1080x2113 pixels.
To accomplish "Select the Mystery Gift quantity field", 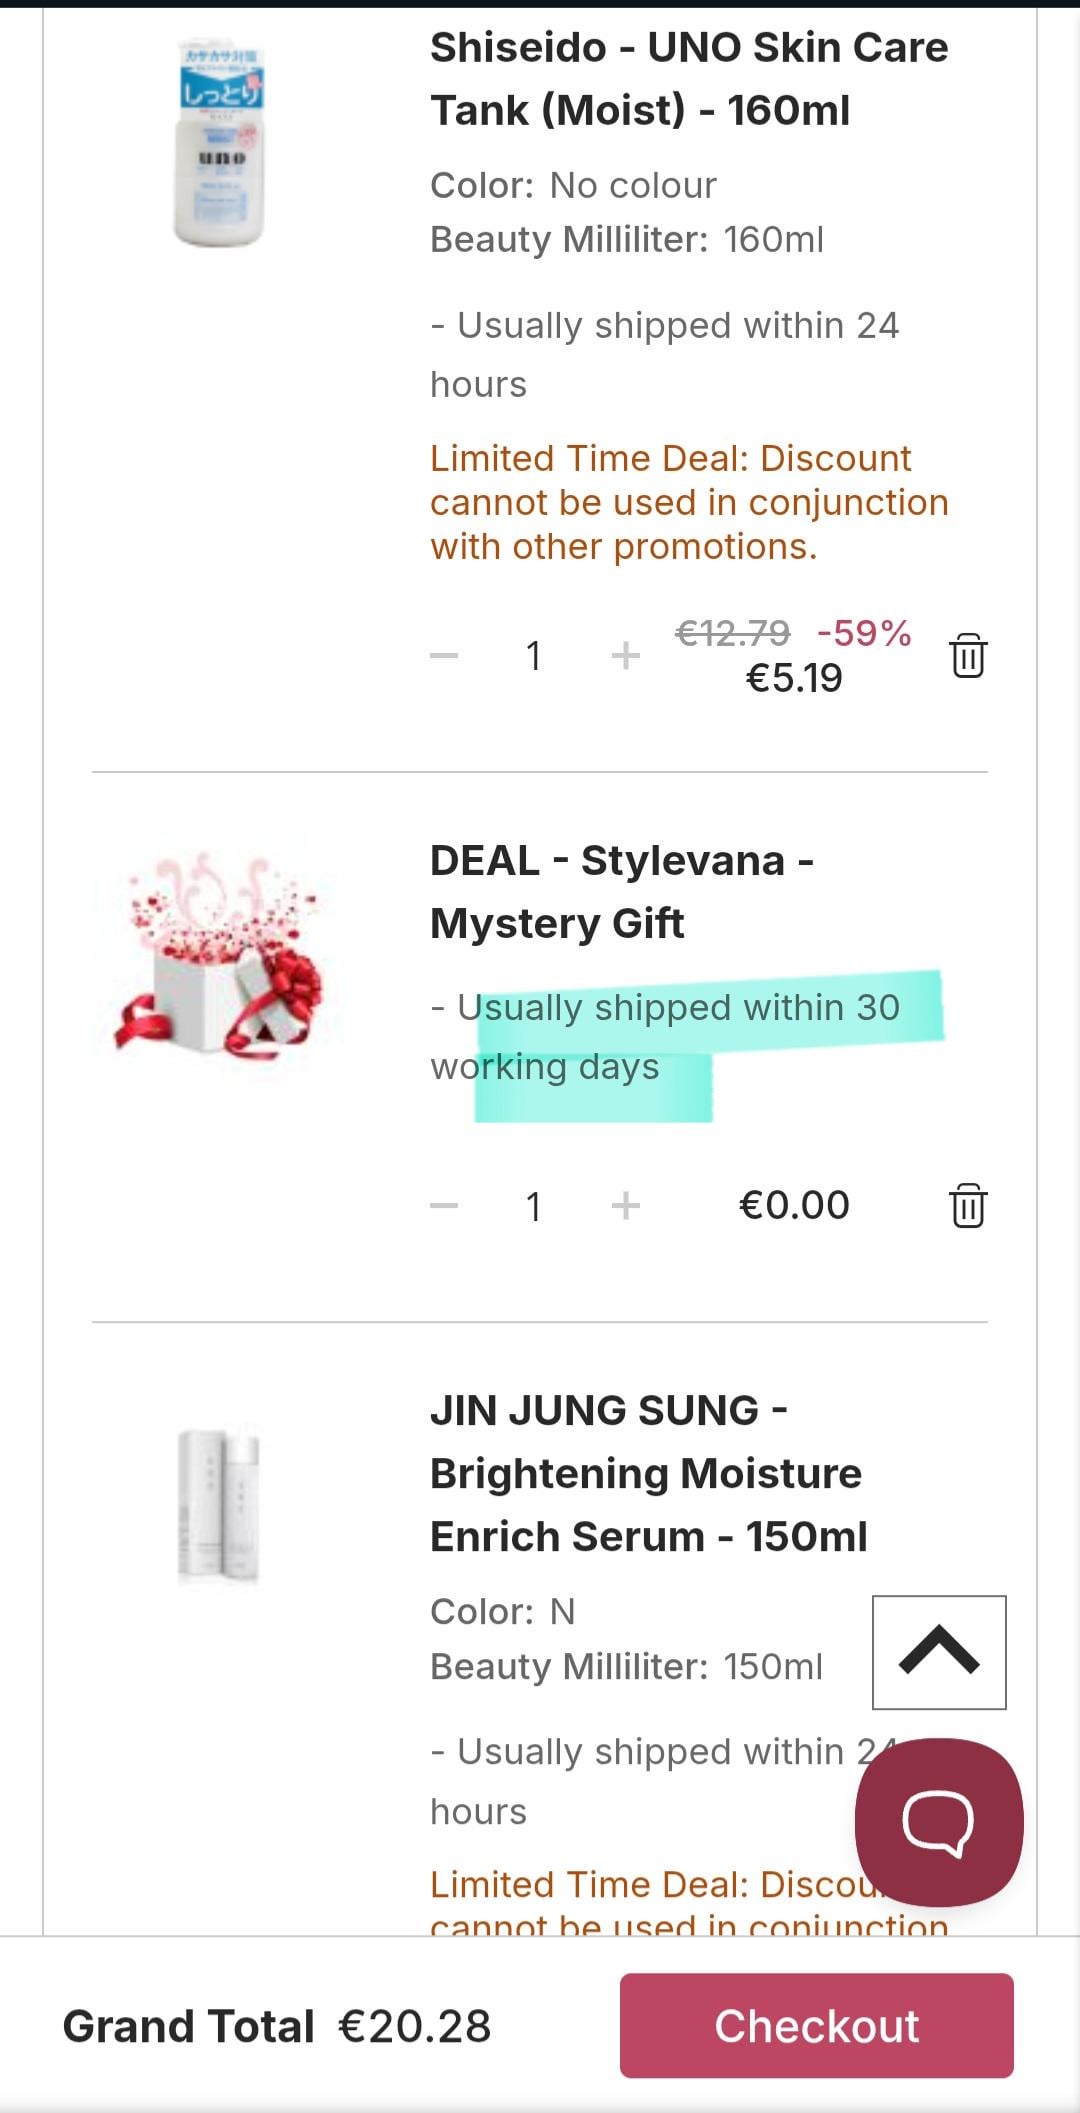I will 534,1206.
